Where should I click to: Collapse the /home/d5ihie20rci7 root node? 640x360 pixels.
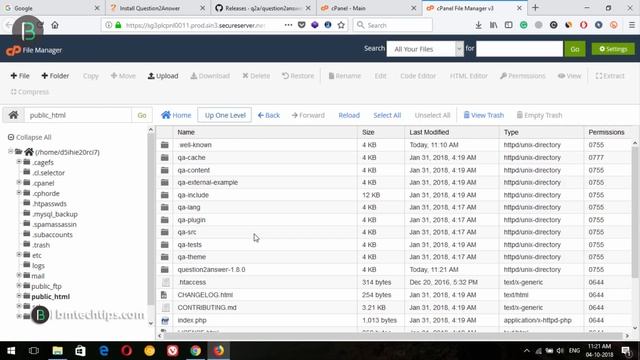coord(11,151)
